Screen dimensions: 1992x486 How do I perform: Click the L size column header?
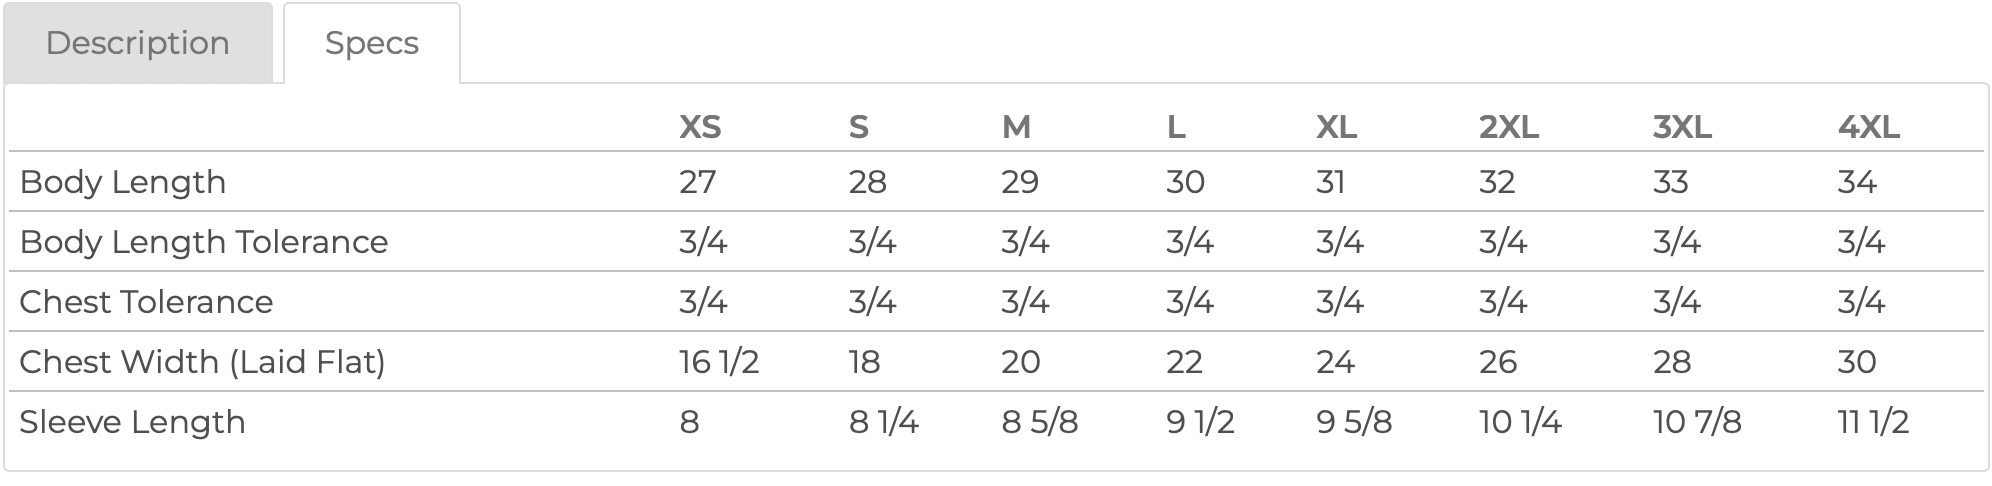1176,127
